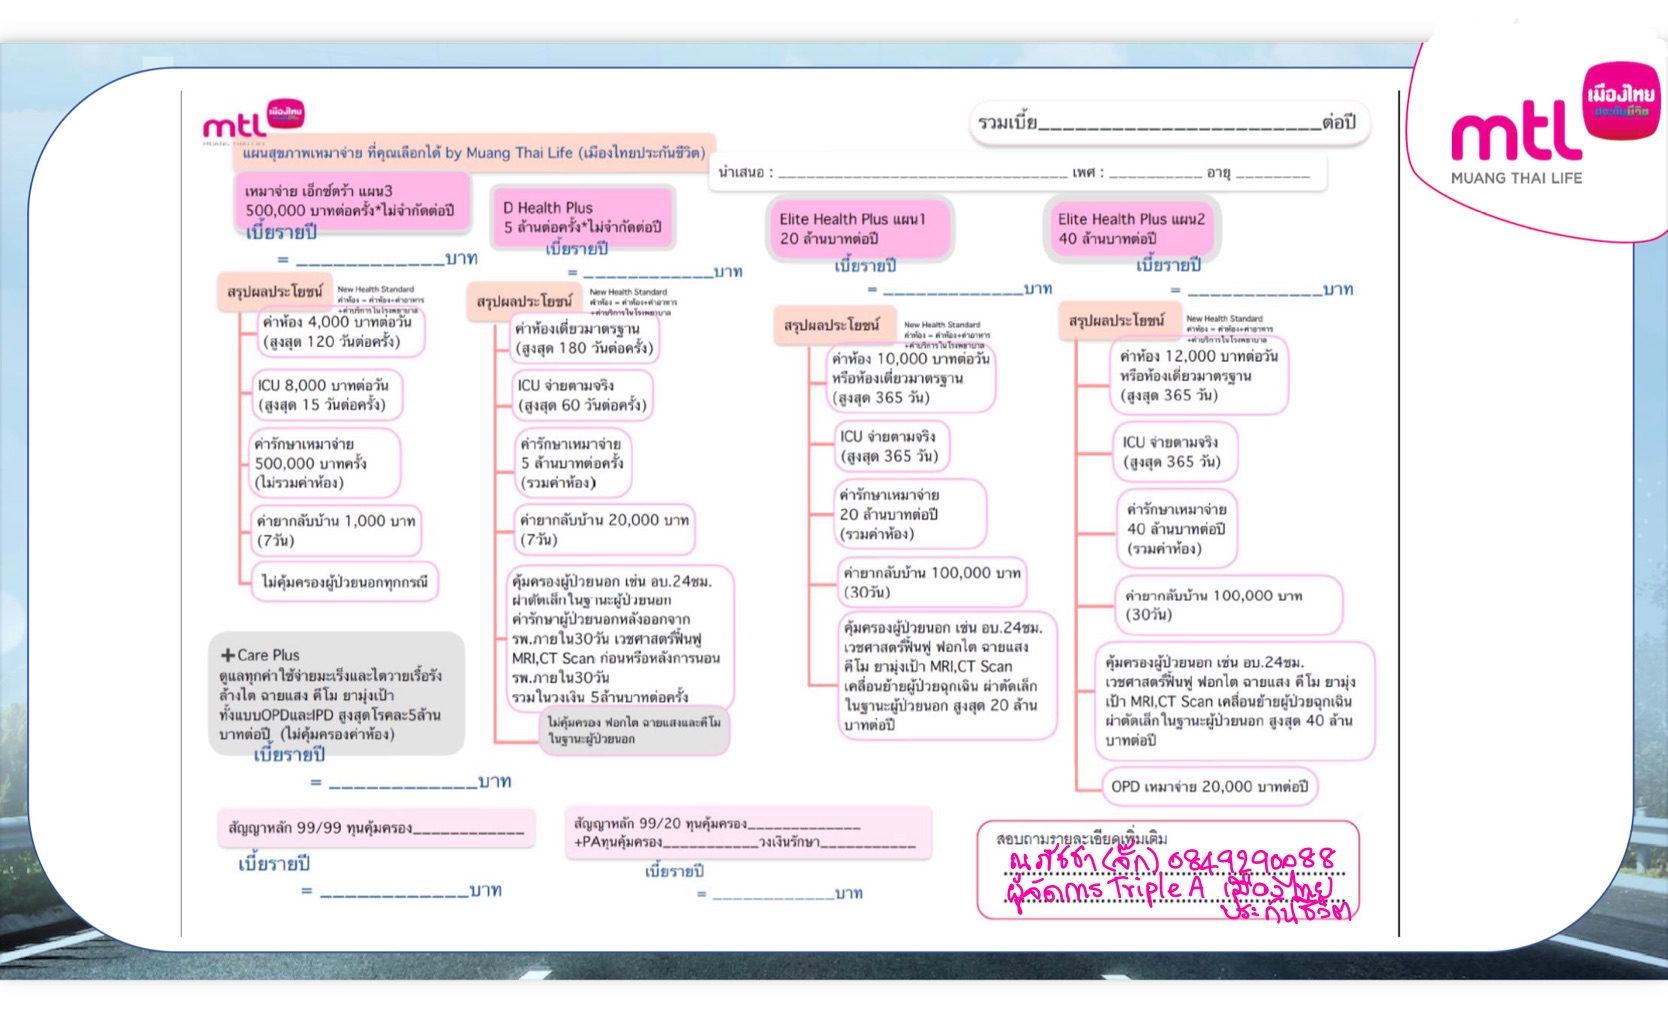The height and width of the screenshot is (1023, 1668).
Task: Select the ค่ายากลับบ้าน 20,000 บาท box
Action: click(604, 530)
